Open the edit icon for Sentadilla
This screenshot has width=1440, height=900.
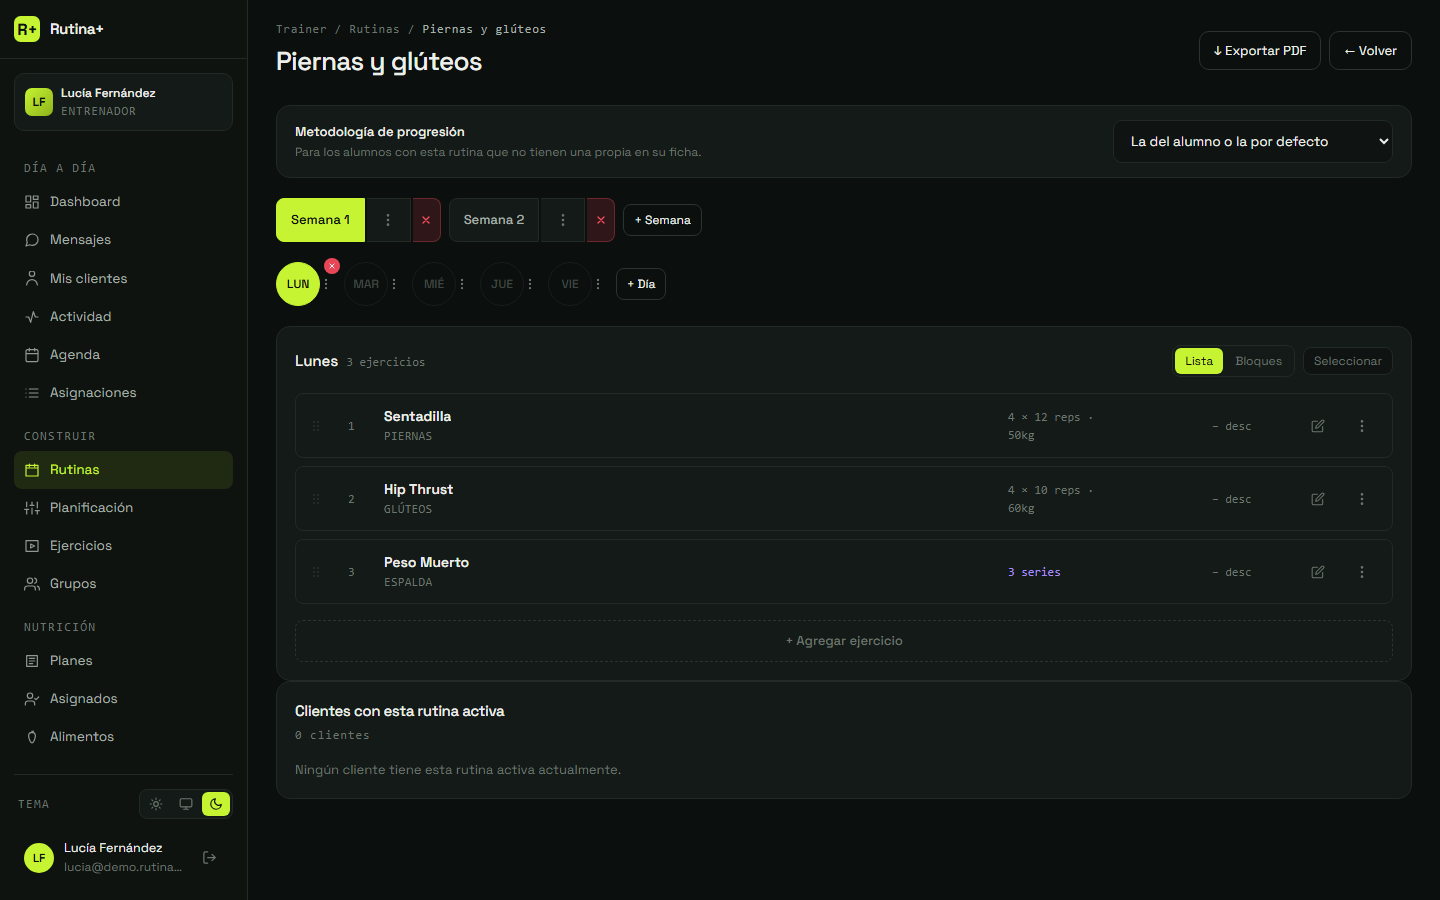[x=1318, y=426]
